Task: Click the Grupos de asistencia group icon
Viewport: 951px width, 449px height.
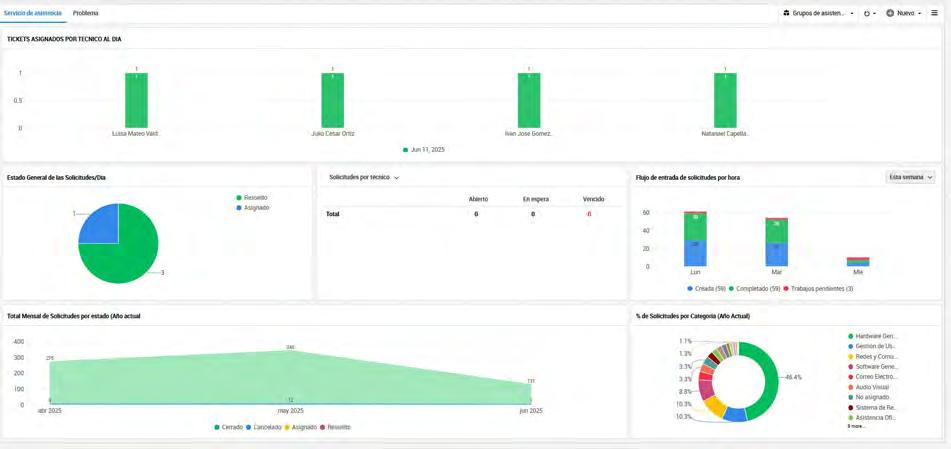Action: click(x=787, y=13)
